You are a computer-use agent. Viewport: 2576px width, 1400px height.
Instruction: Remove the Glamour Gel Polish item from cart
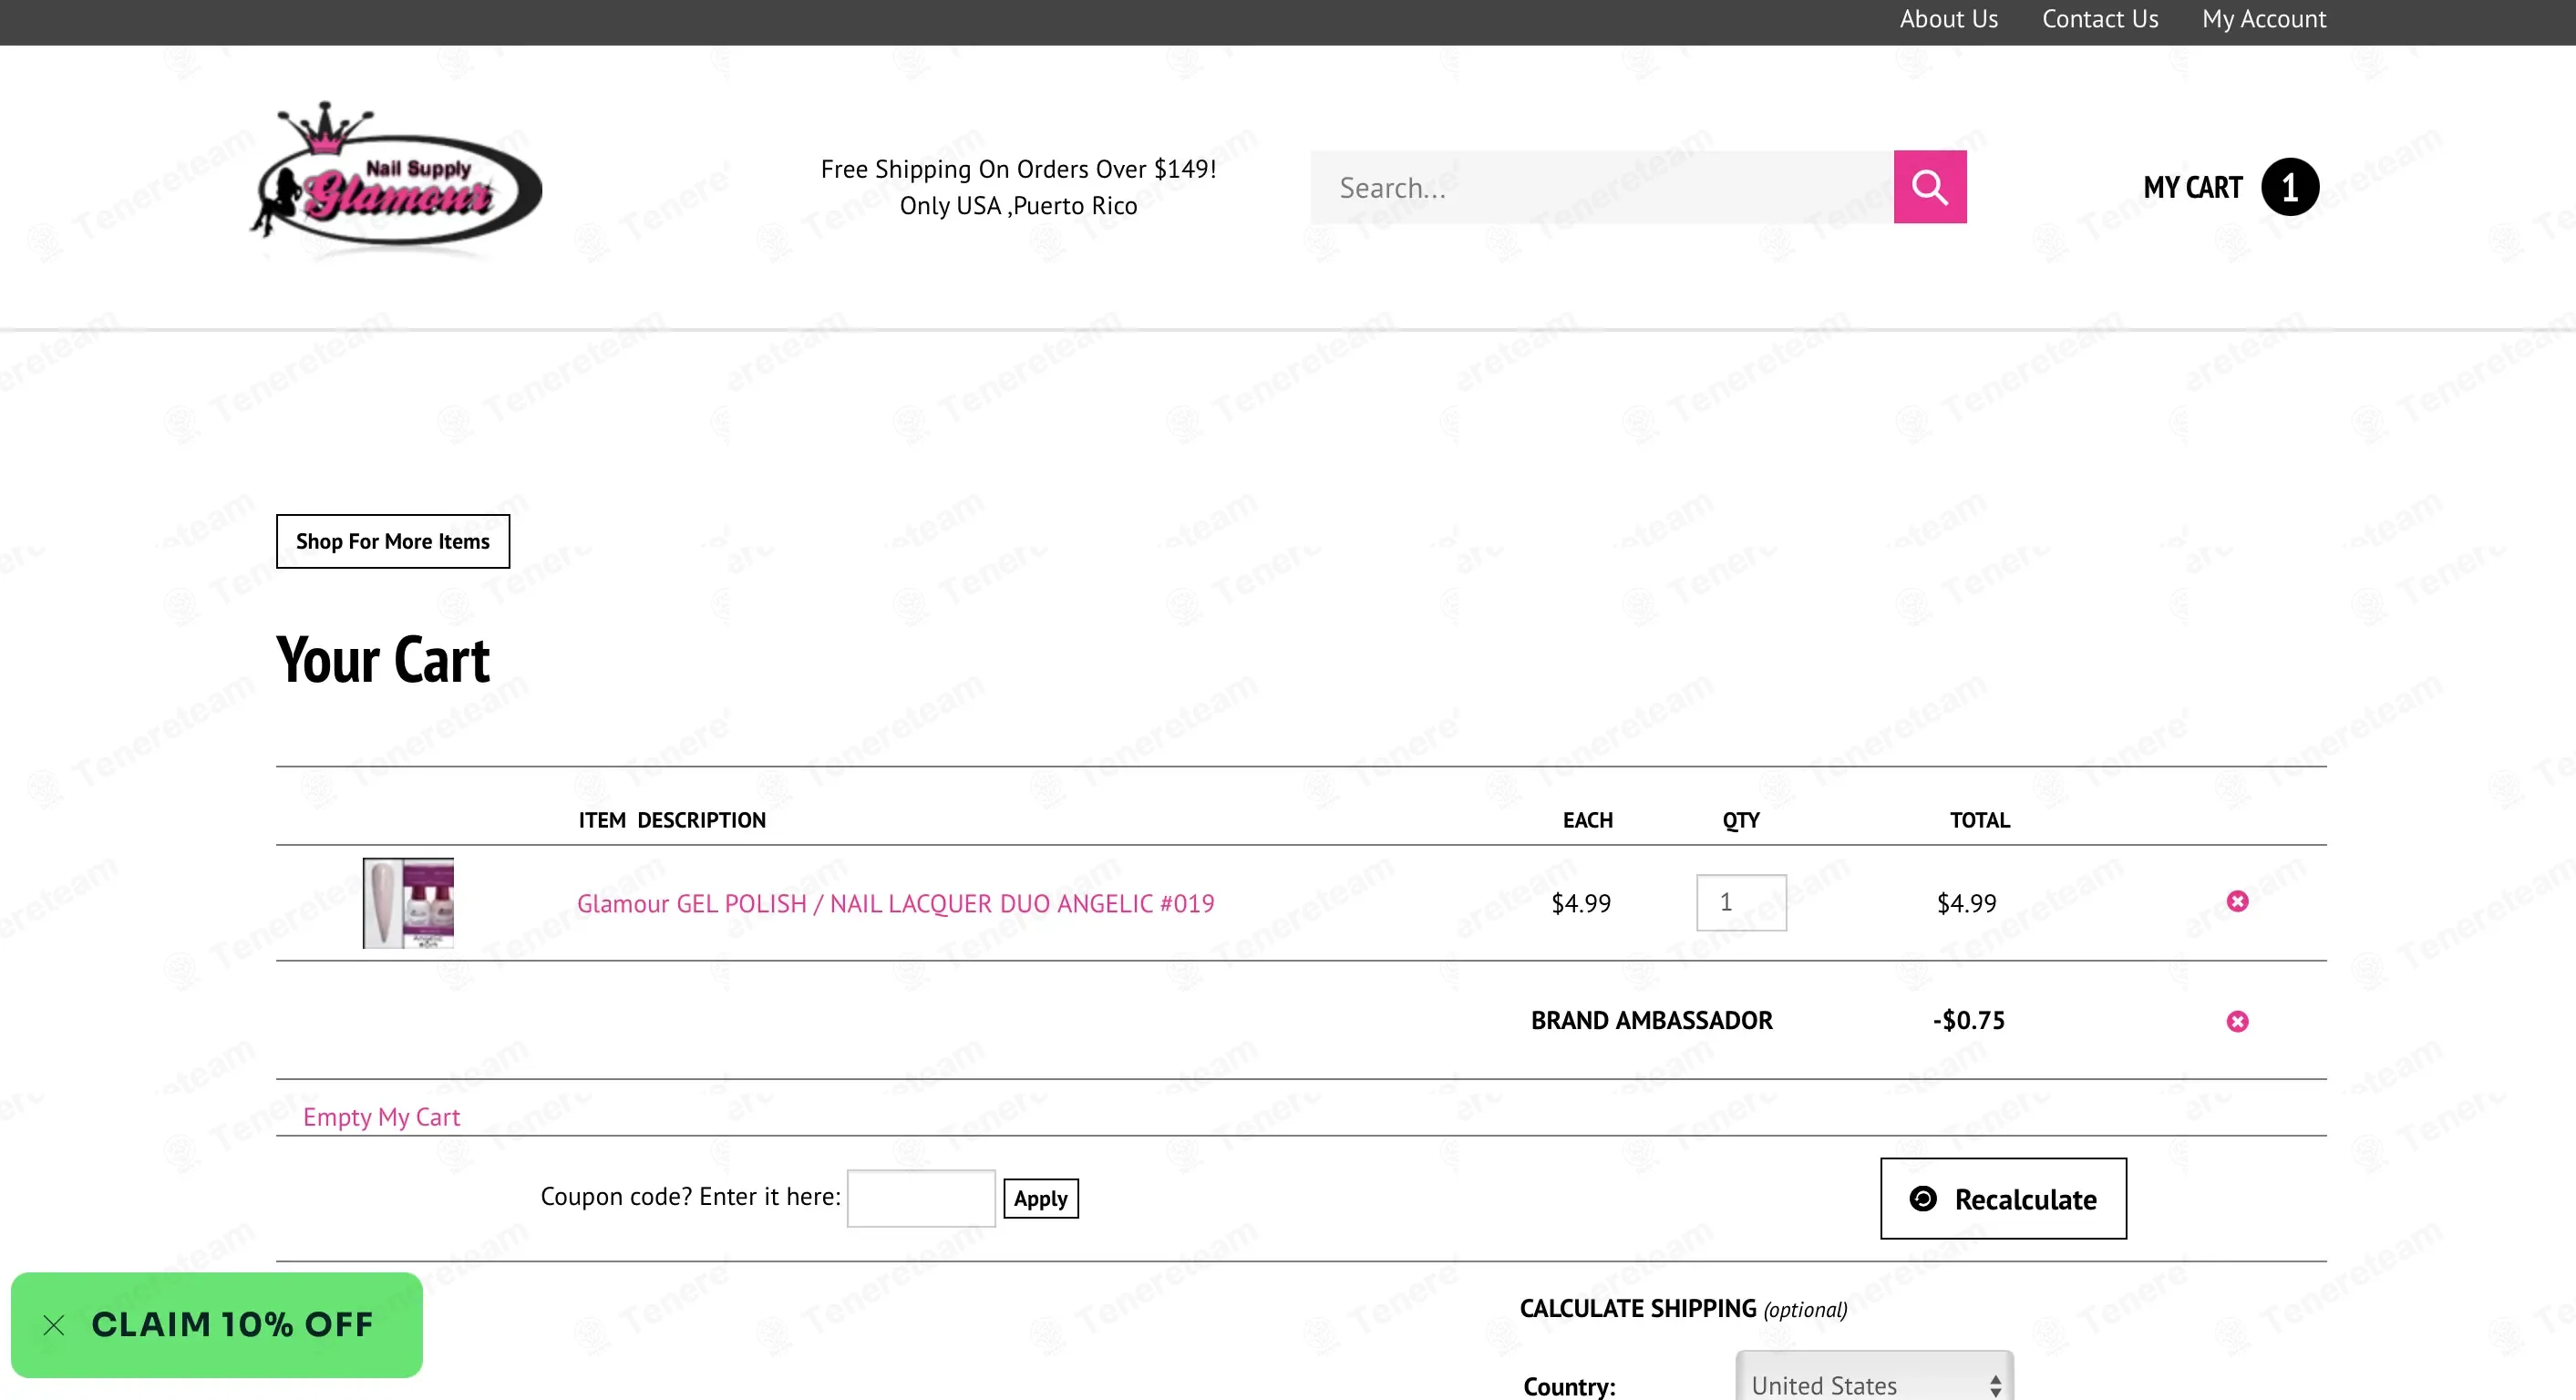click(2237, 902)
